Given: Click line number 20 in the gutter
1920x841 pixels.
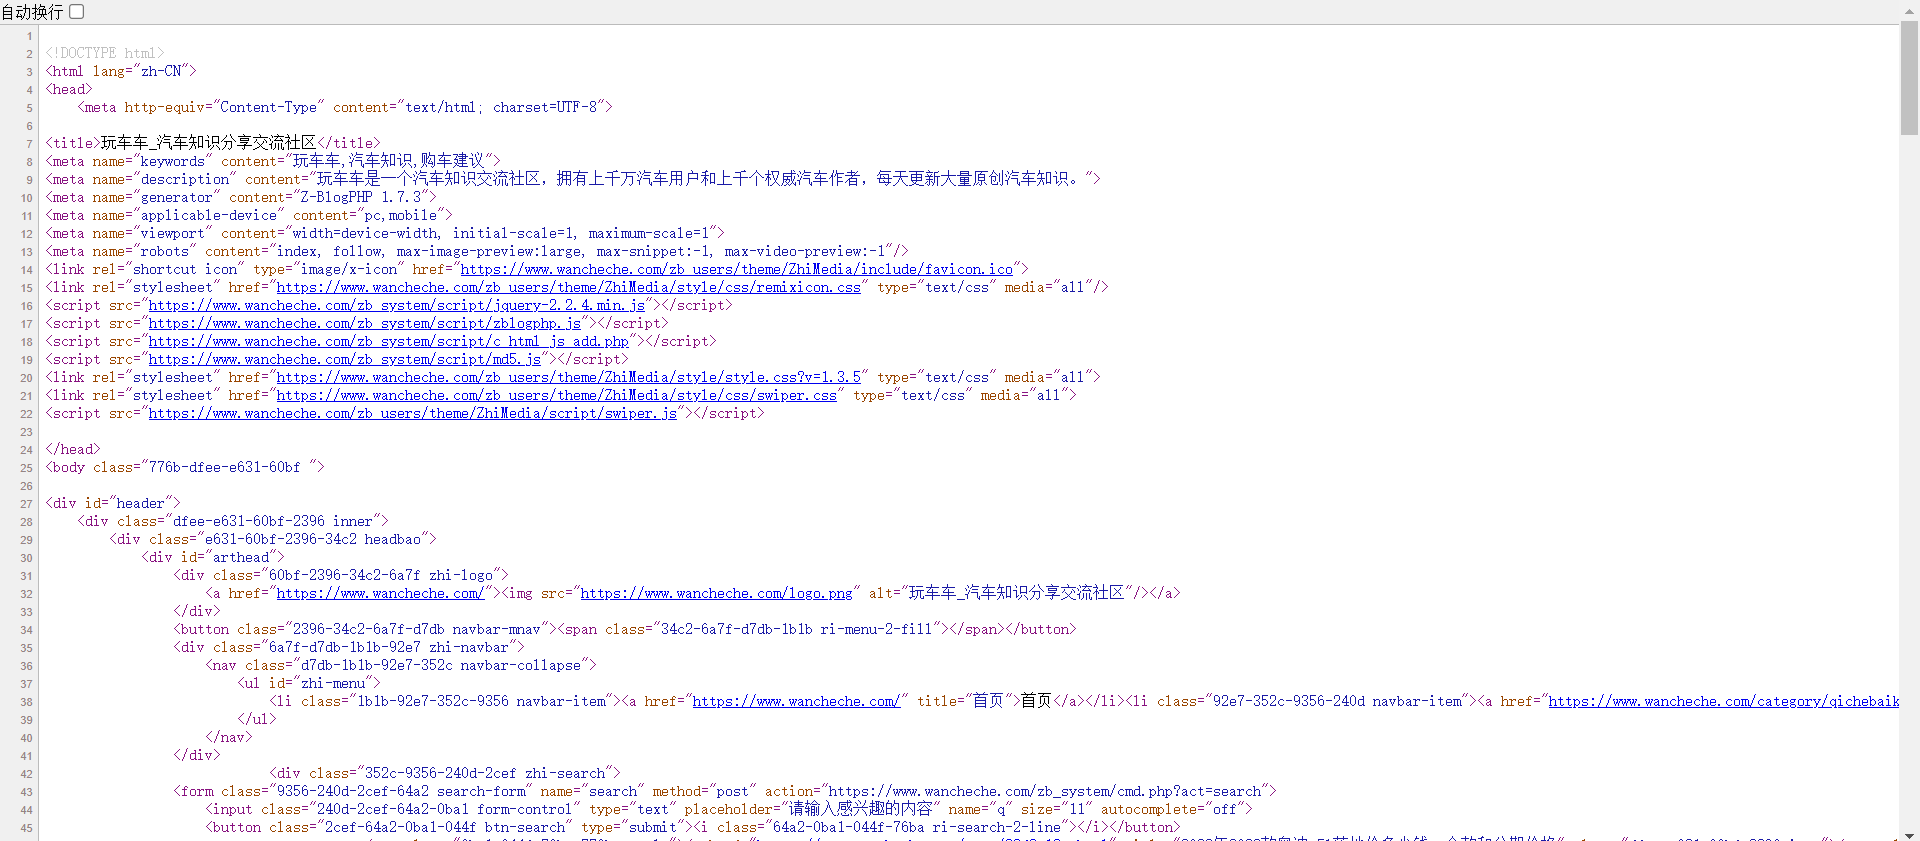Looking at the screenshot, I should (x=27, y=378).
